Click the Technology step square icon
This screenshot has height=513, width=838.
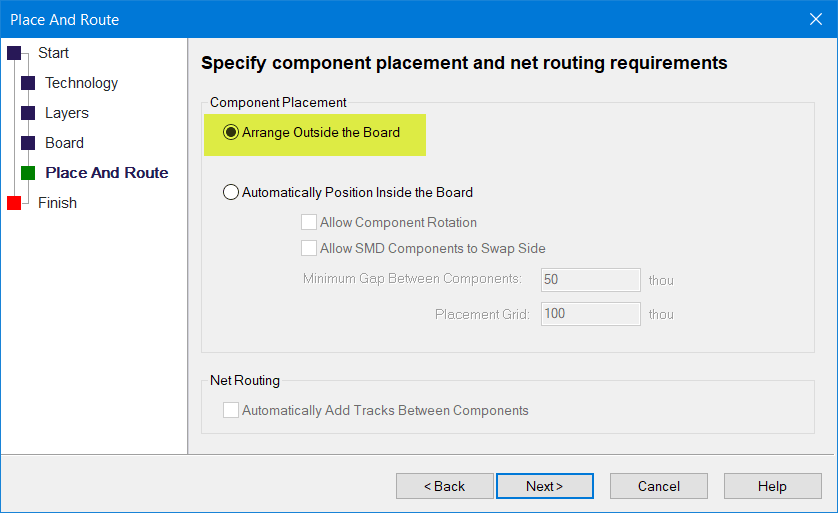tap(28, 83)
